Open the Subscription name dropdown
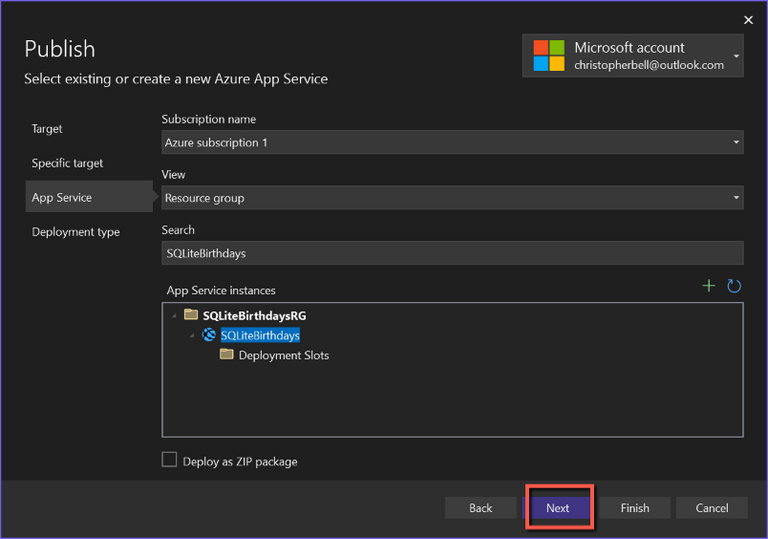 click(736, 143)
